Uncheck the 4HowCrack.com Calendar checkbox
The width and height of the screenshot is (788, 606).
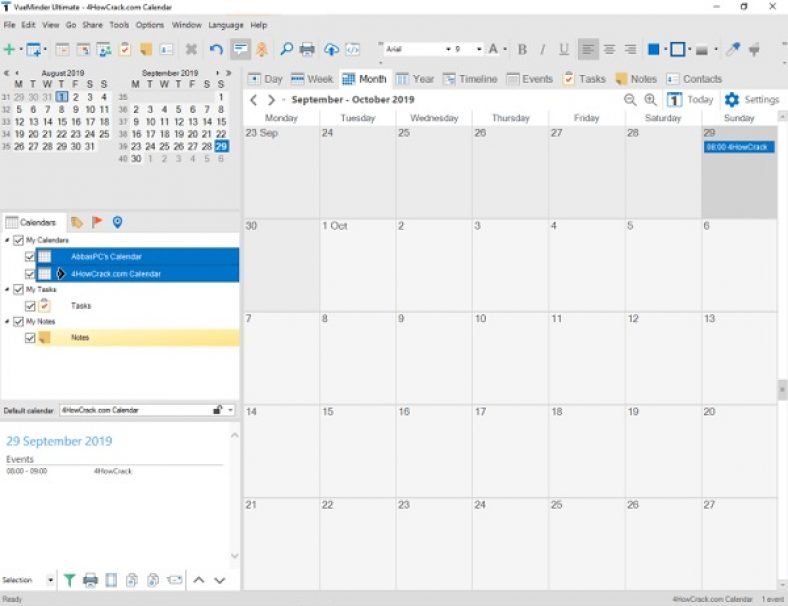[x=30, y=274]
